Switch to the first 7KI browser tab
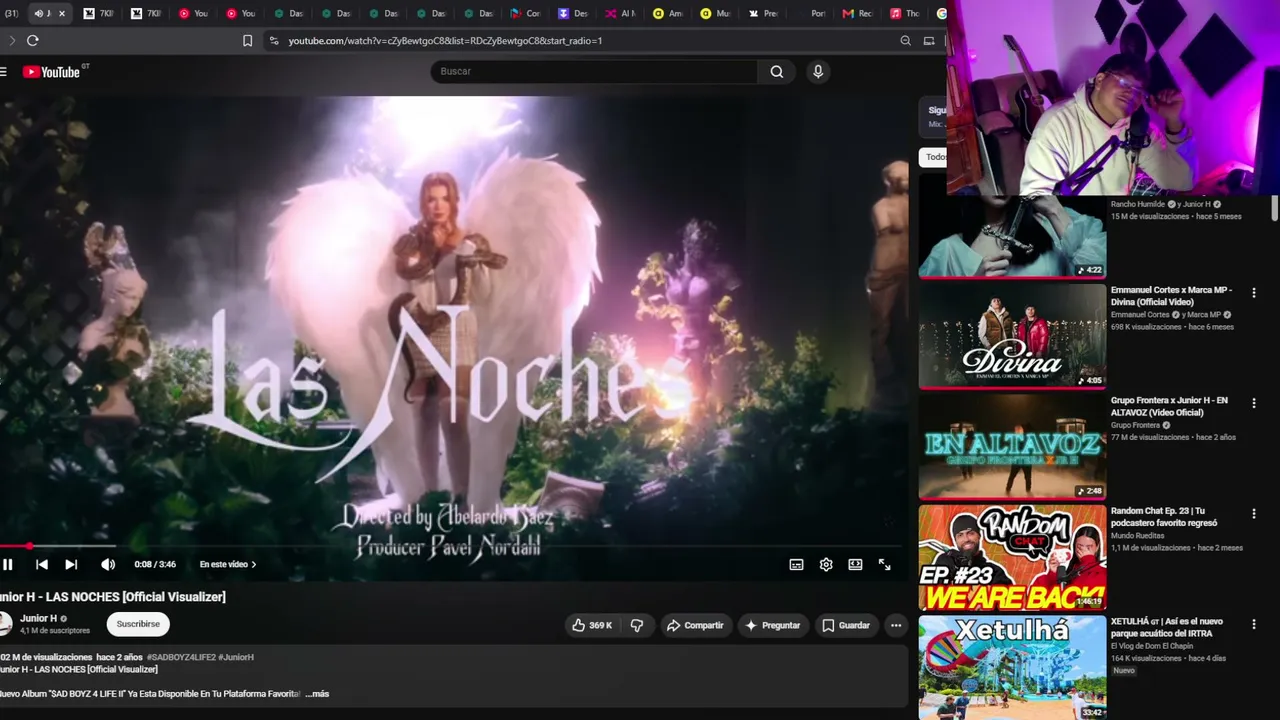Viewport: 1280px width, 720px height. point(99,14)
